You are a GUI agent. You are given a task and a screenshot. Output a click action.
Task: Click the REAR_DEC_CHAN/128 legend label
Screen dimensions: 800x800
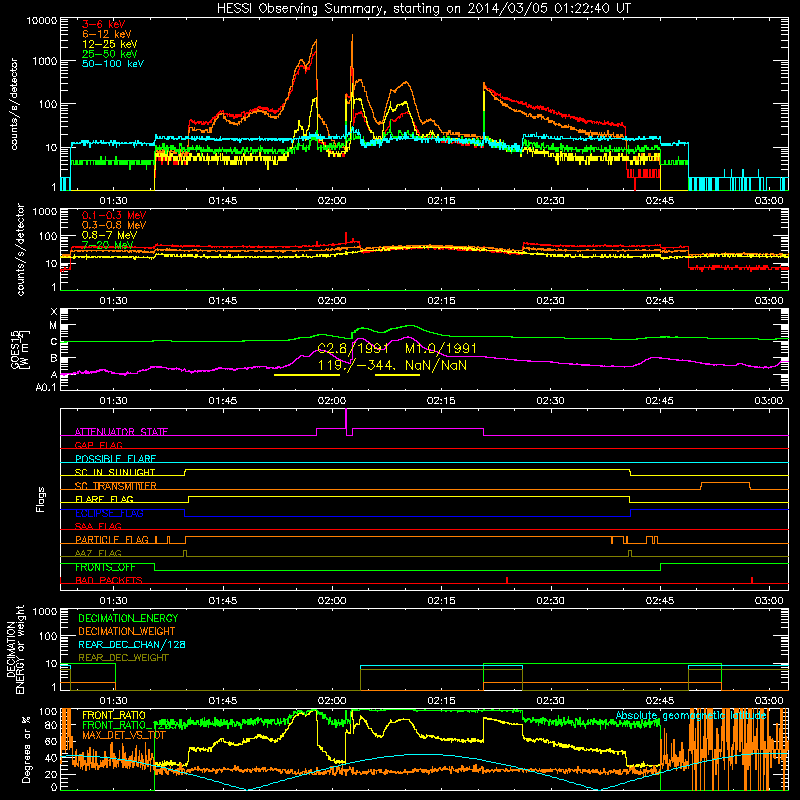point(132,644)
